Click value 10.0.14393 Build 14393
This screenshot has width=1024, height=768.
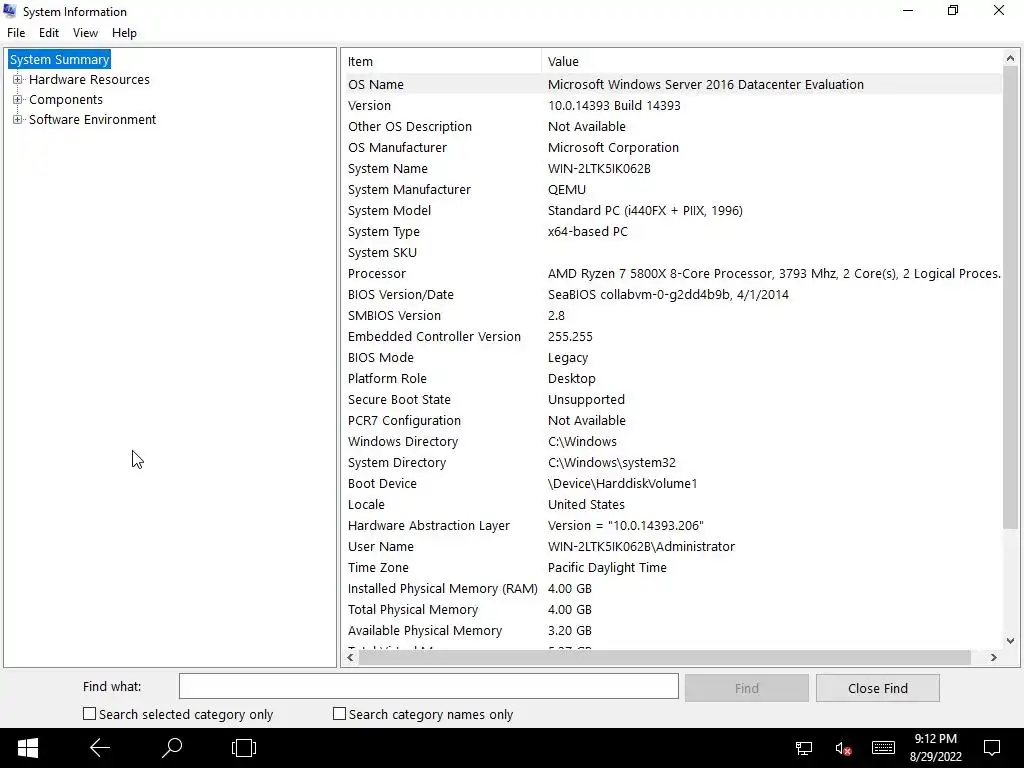614,105
